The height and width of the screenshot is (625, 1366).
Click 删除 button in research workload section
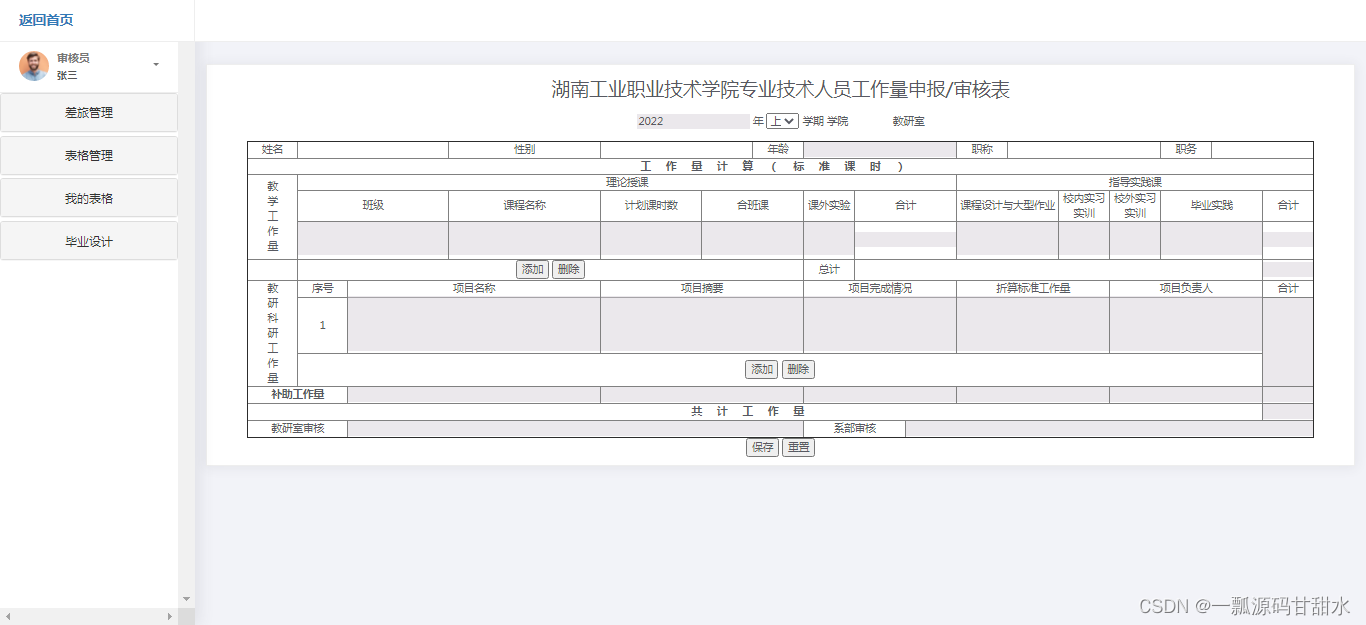click(798, 370)
